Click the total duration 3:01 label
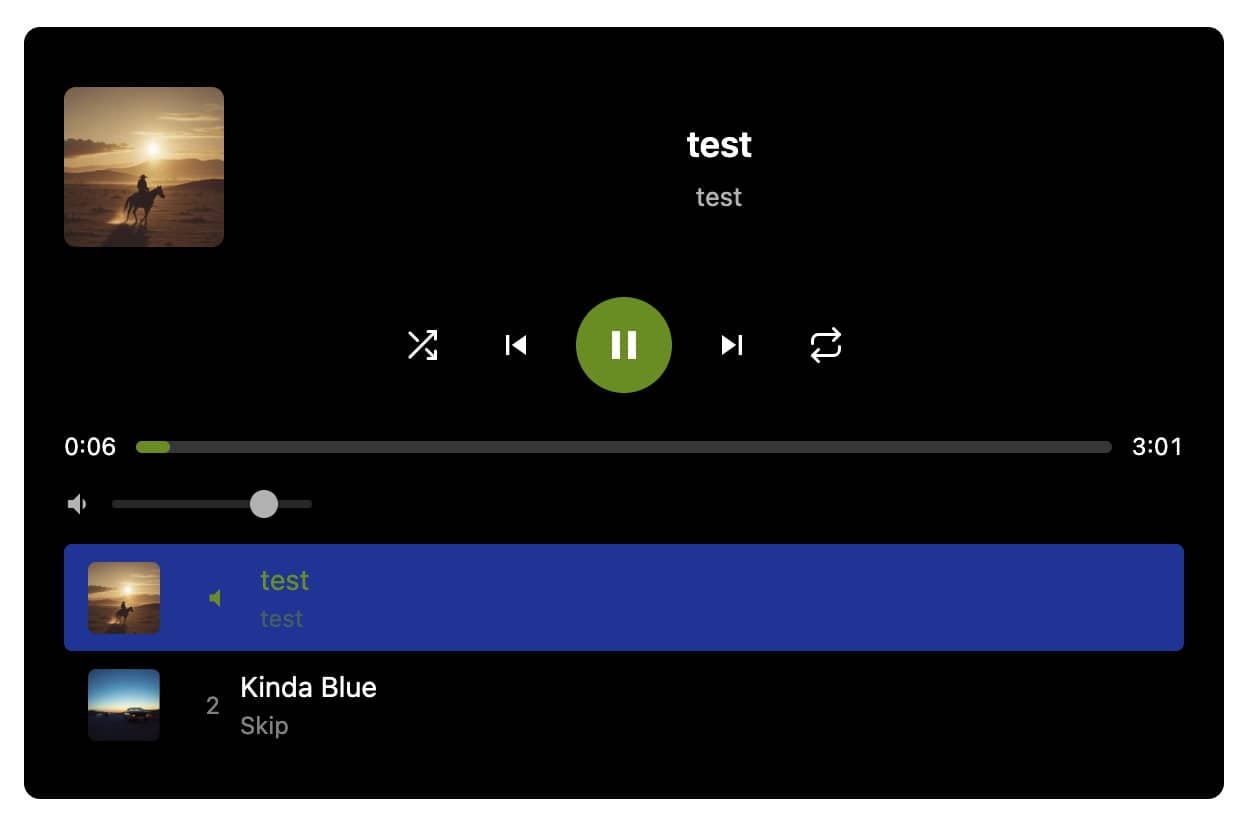 (x=1157, y=447)
